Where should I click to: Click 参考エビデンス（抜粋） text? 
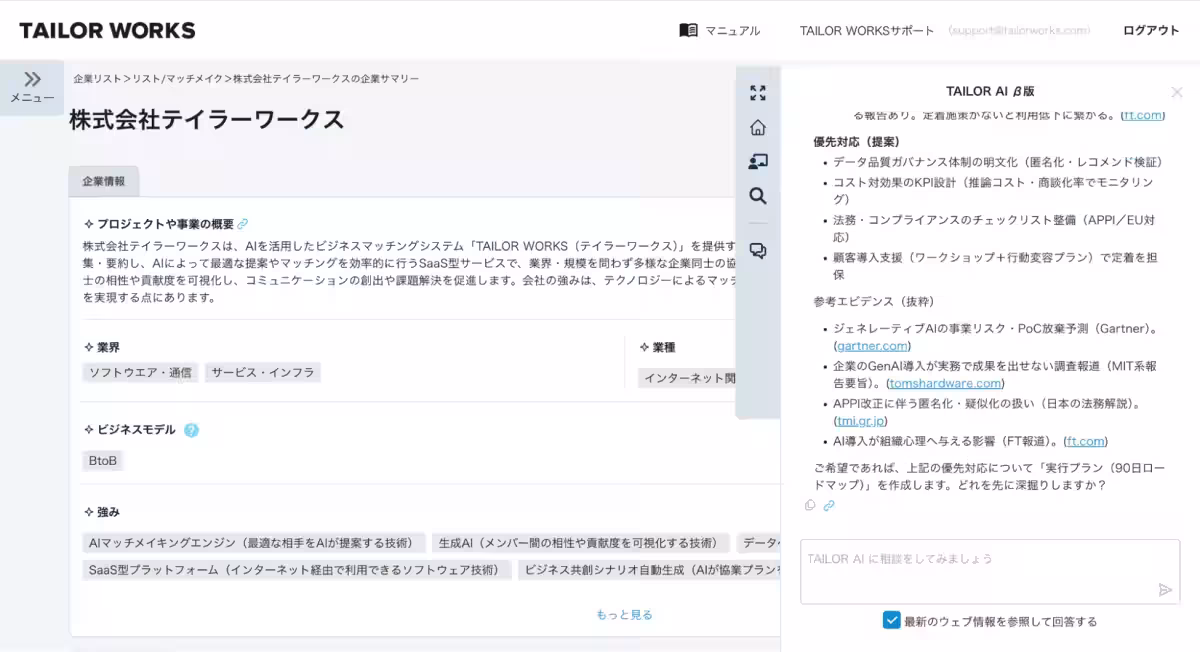pos(874,301)
